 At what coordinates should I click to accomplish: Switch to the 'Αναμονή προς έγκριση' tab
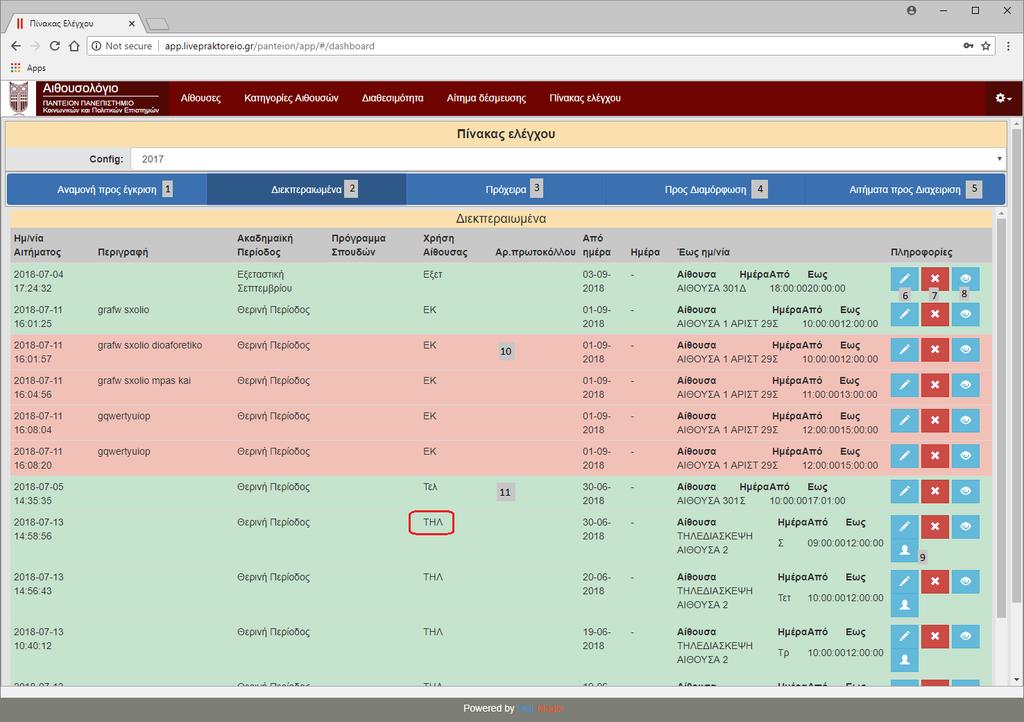[x=107, y=189]
